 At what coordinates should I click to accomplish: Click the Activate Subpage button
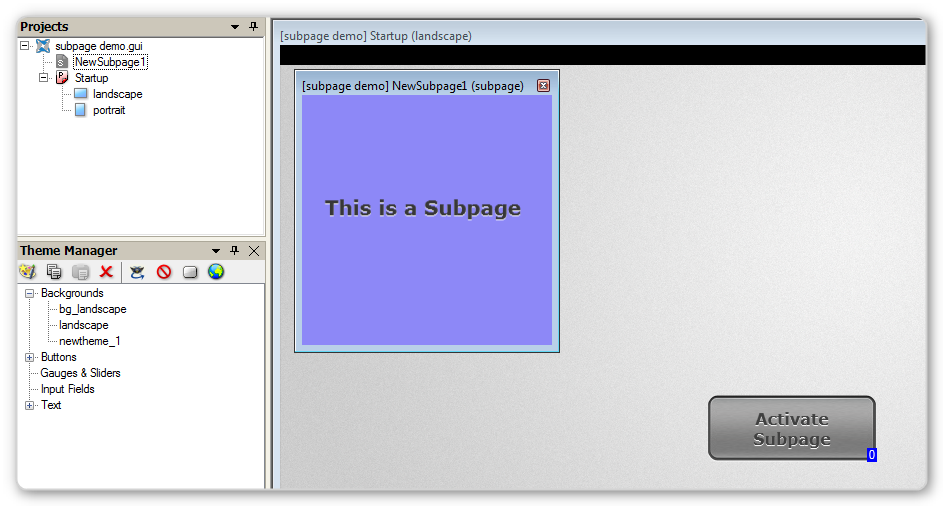791,429
